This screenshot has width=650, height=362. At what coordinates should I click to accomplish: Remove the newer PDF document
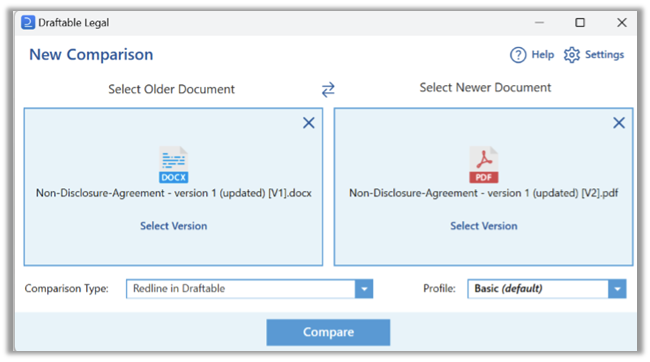coord(619,123)
